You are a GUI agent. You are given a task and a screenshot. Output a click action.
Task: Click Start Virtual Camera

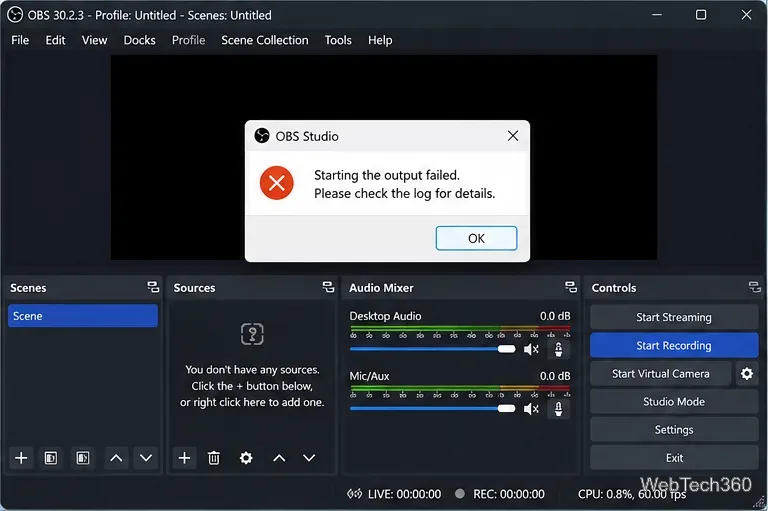pyautogui.click(x=661, y=374)
